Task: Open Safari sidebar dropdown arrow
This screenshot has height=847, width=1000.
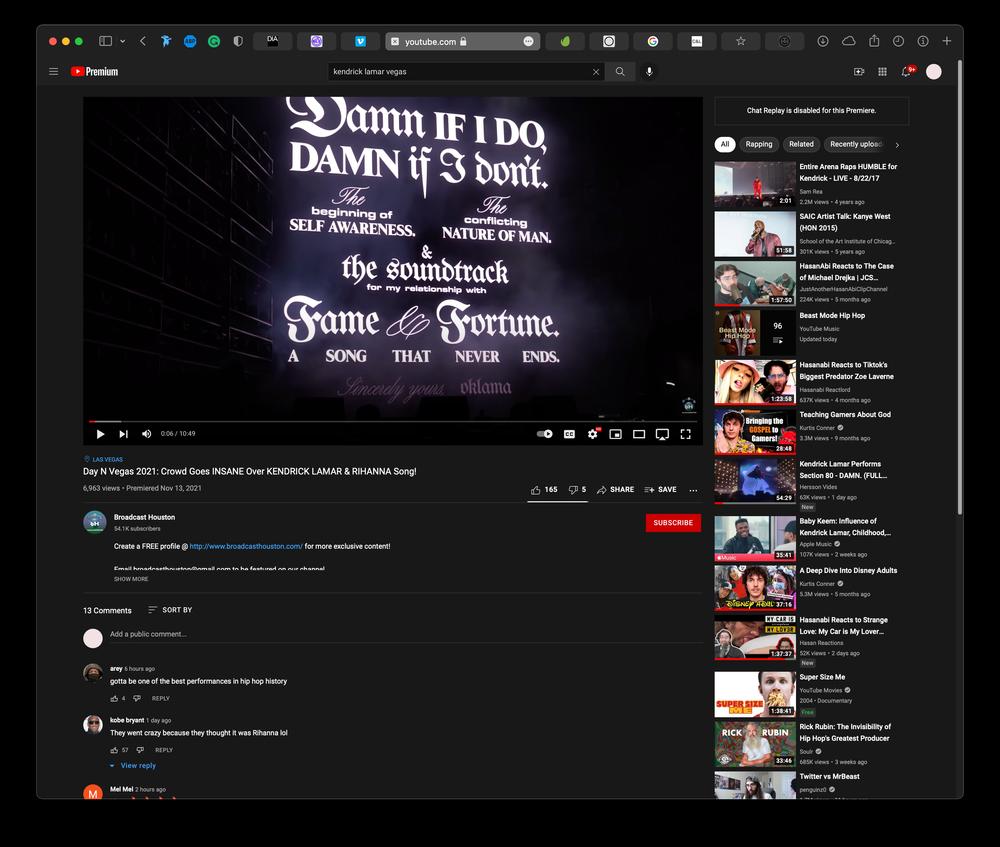Action: pos(122,41)
